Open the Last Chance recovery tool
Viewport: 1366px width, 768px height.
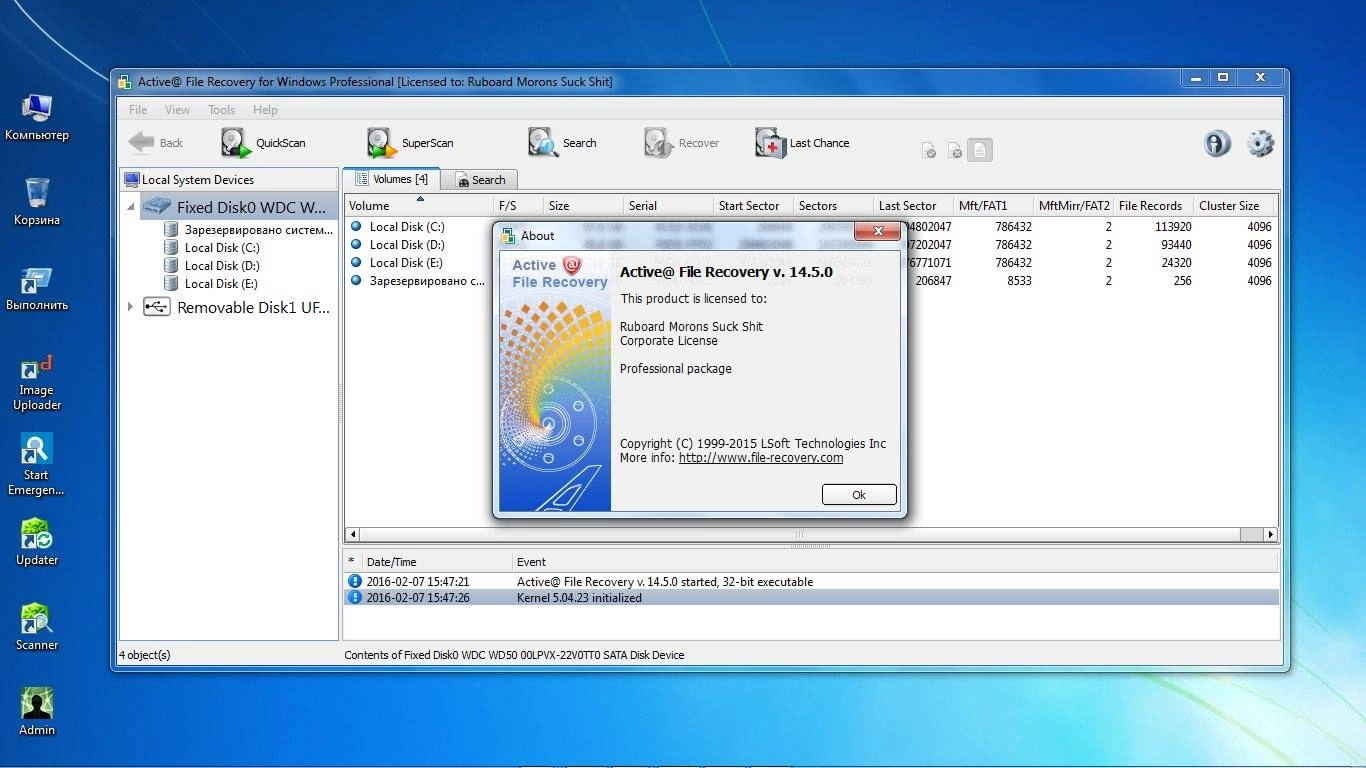tap(802, 143)
